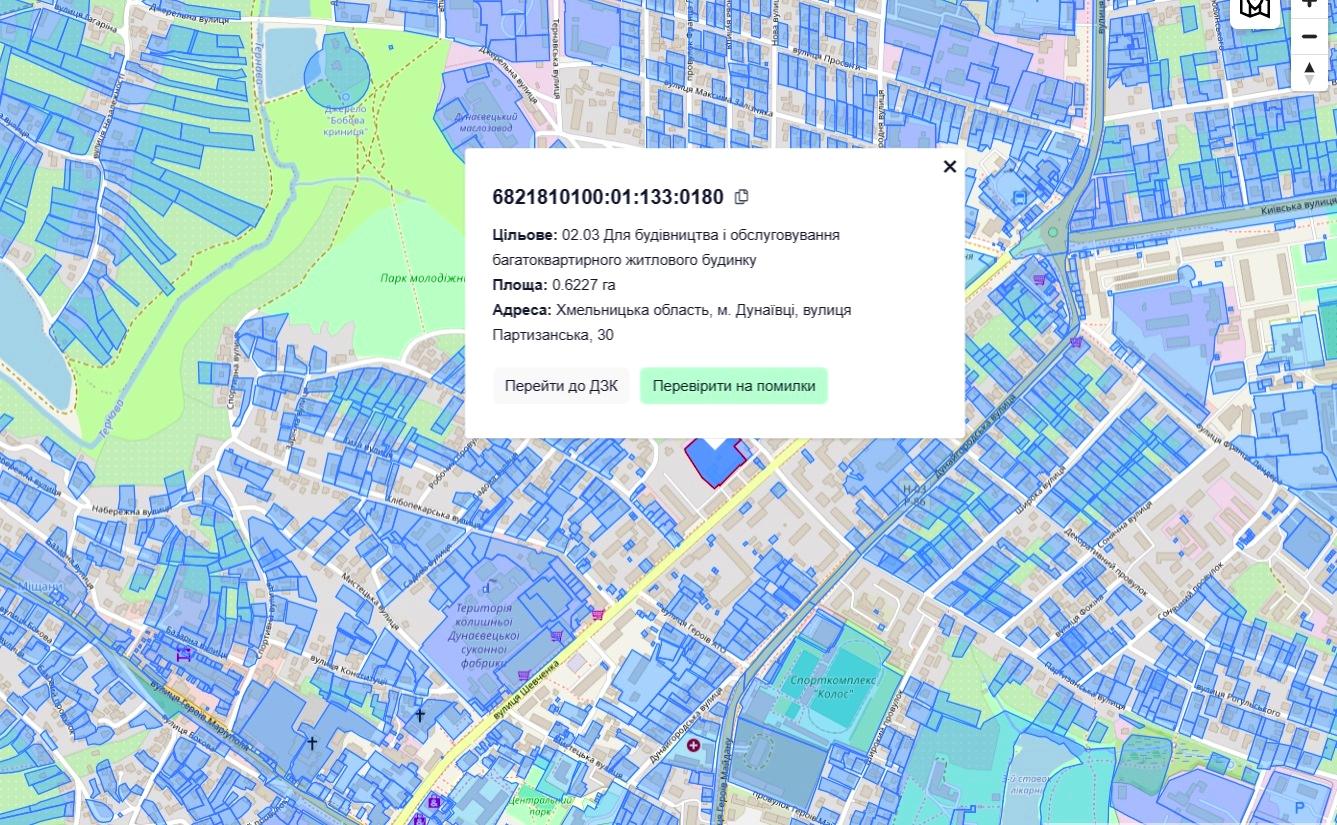The image size is (1337, 825).
Task: Click the parking P icon
Action: coord(1300,808)
